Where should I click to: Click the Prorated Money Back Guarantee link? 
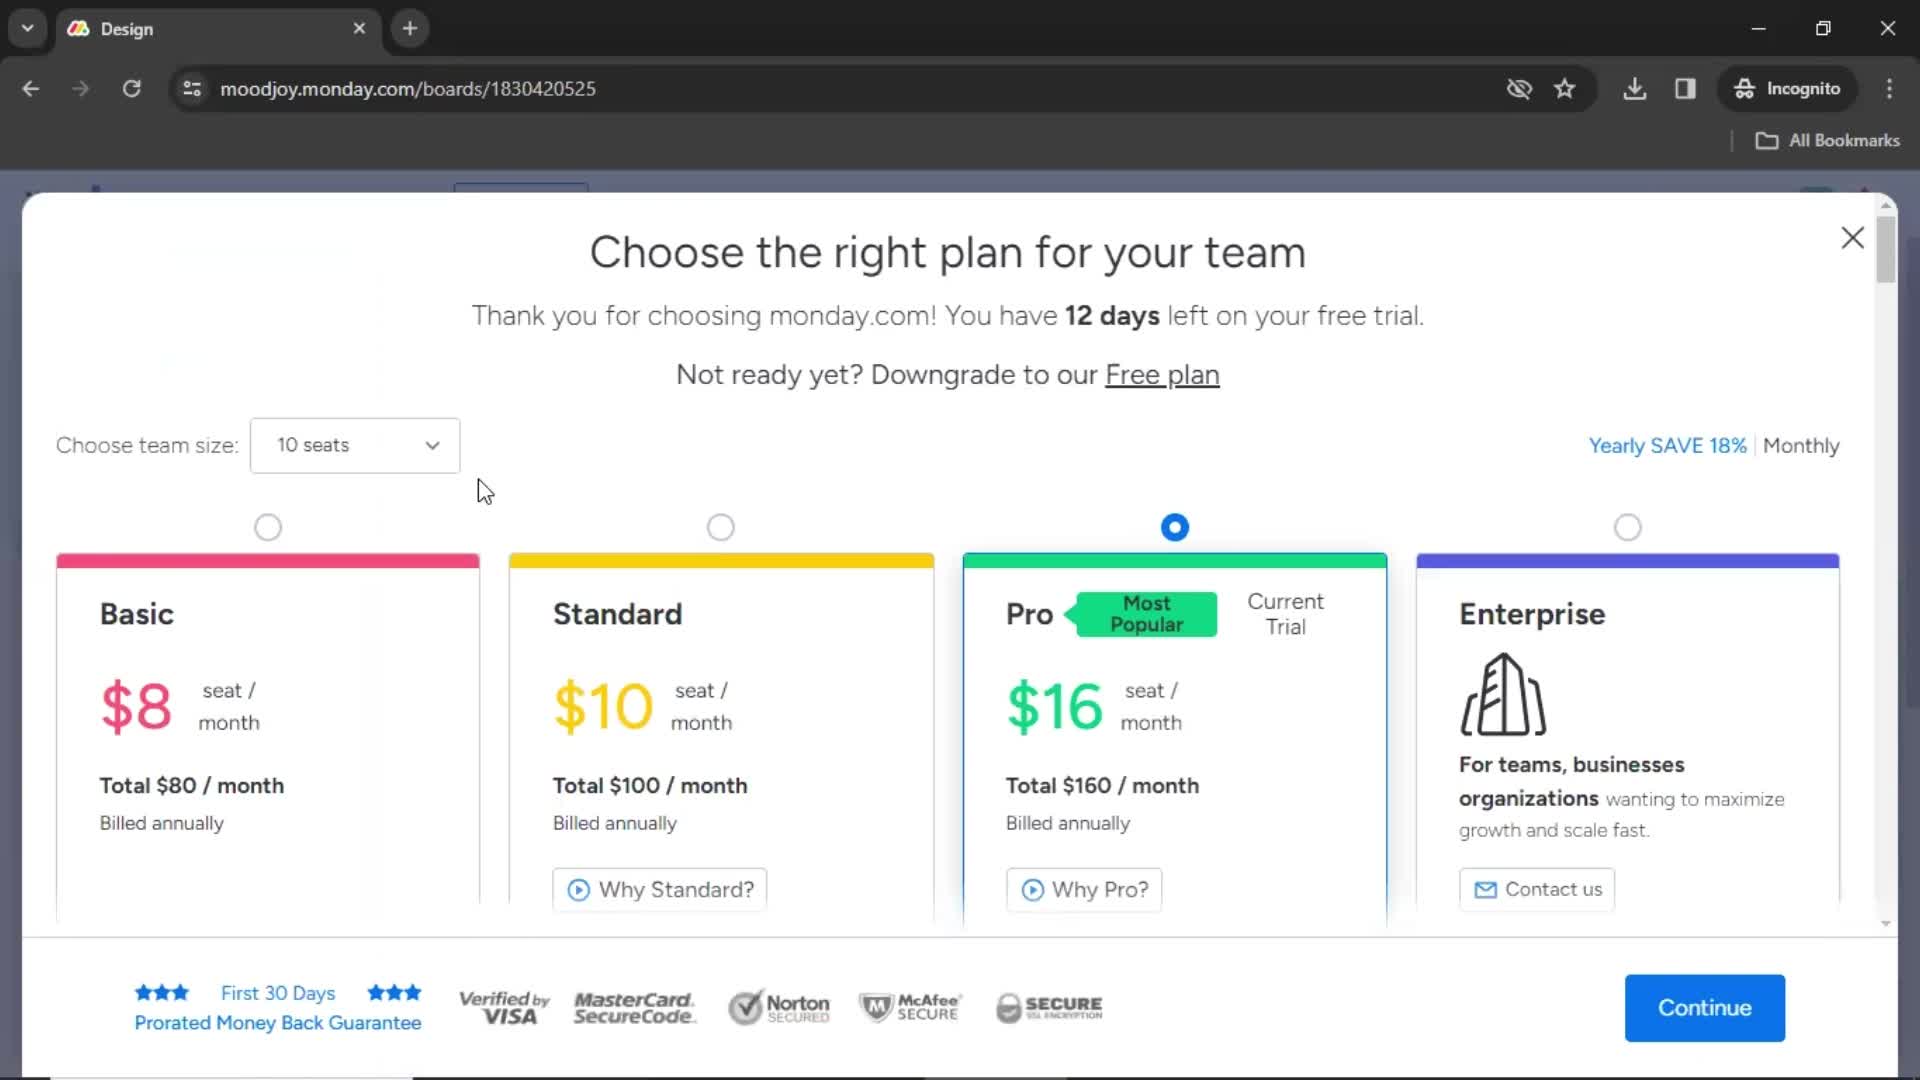pos(277,1022)
